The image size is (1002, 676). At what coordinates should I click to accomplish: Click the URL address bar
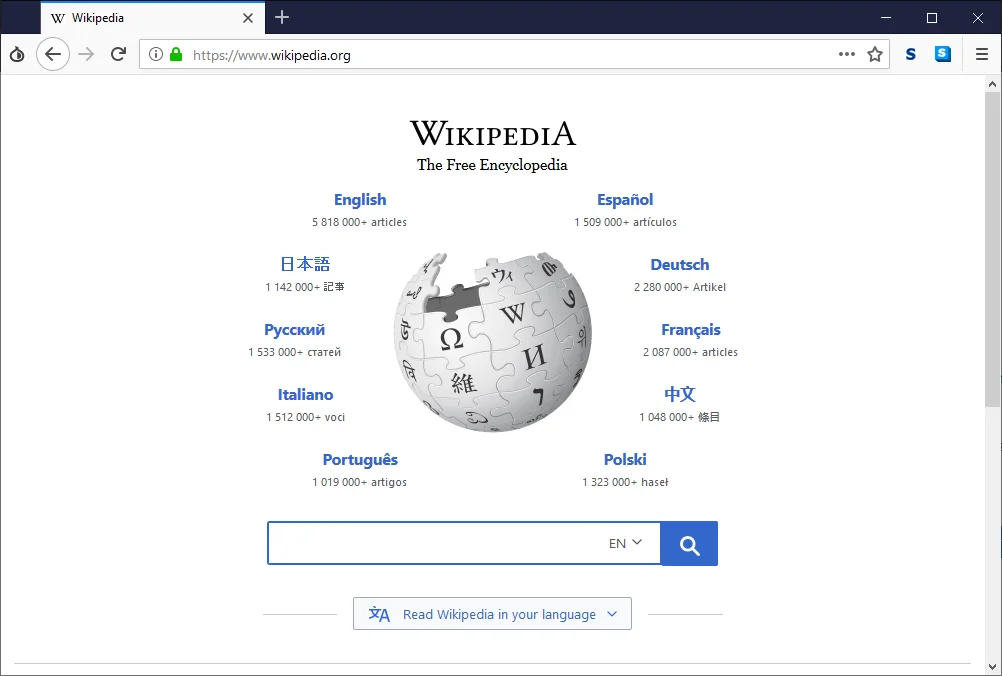(x=500, y=55)
